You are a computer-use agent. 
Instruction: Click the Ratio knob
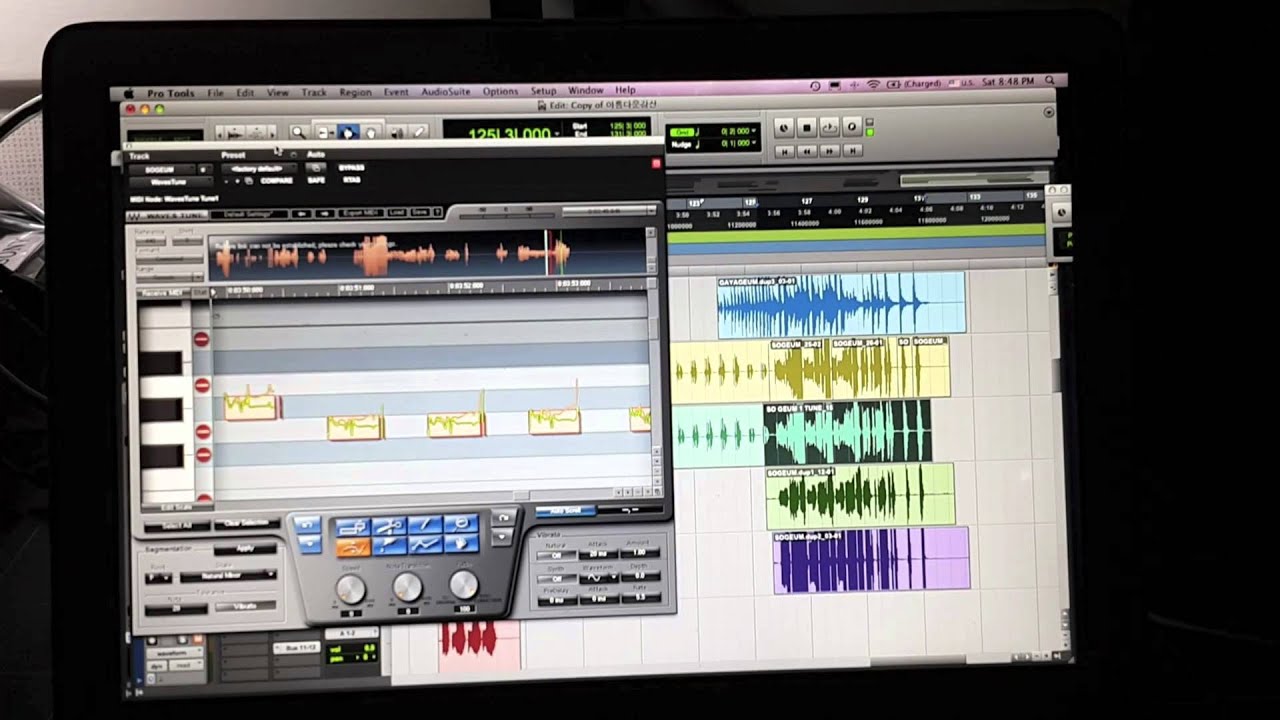coord(464,584)
